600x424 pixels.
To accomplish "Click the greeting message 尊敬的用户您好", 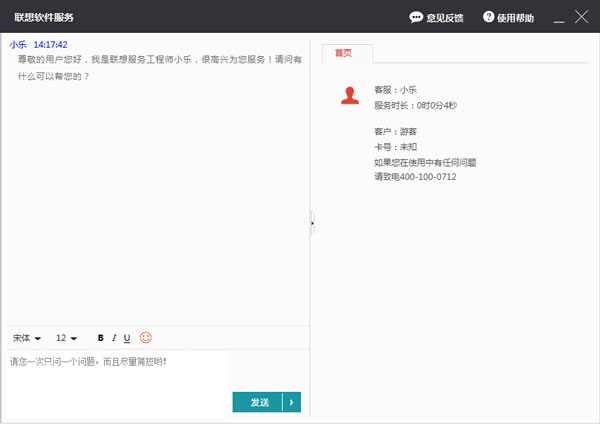I will coord(160,68).
